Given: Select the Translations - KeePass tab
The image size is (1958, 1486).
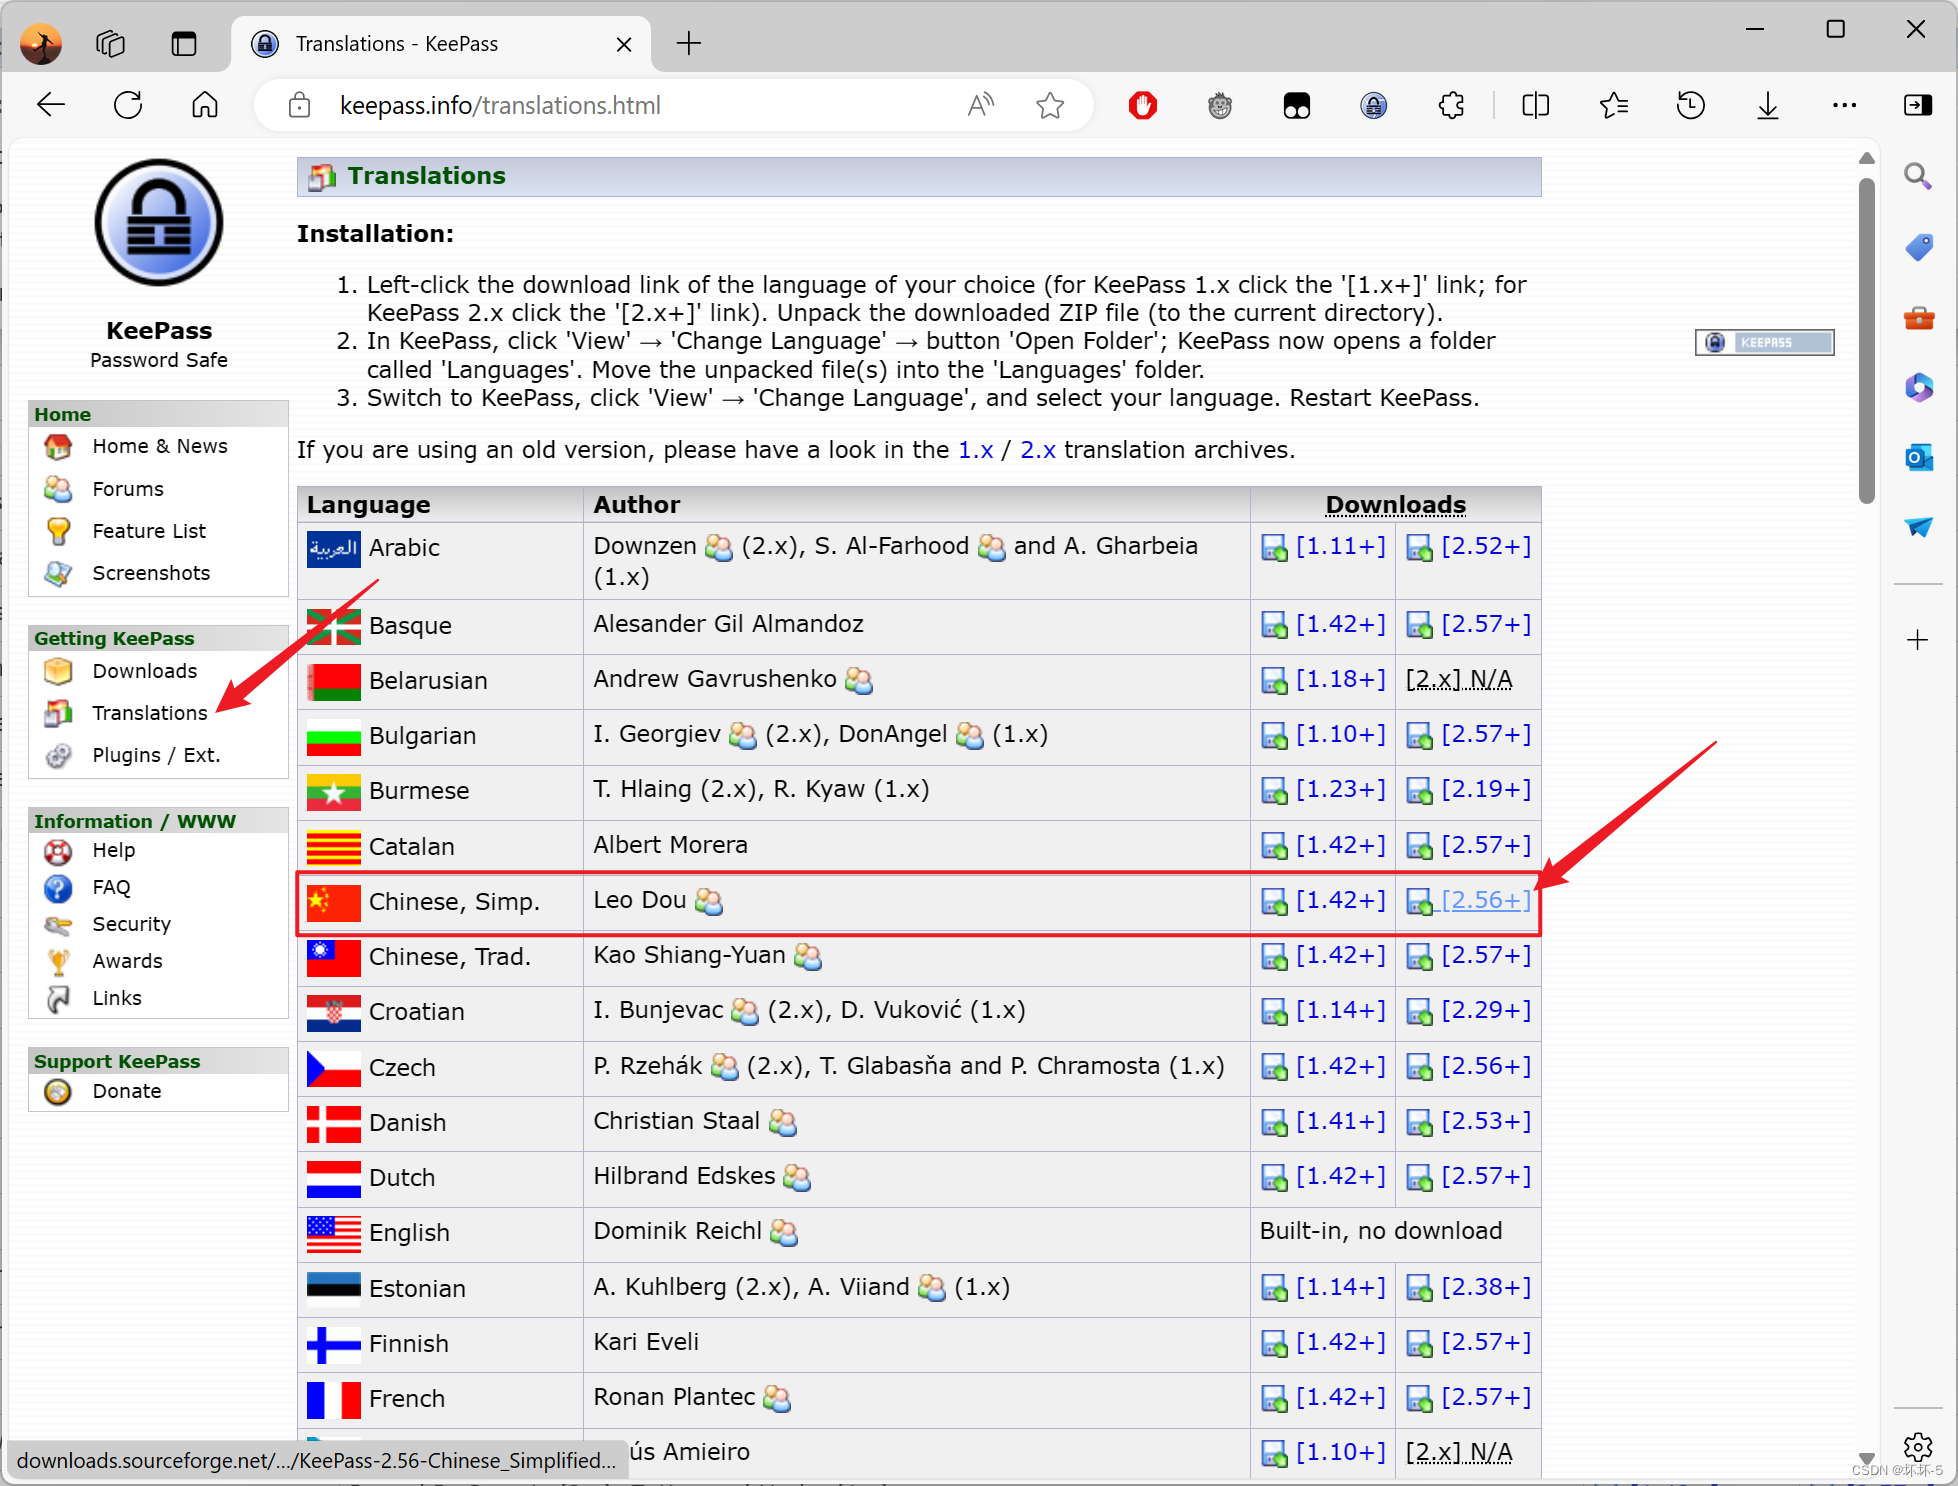Looking at the screenshot, I should coord(441,44).
